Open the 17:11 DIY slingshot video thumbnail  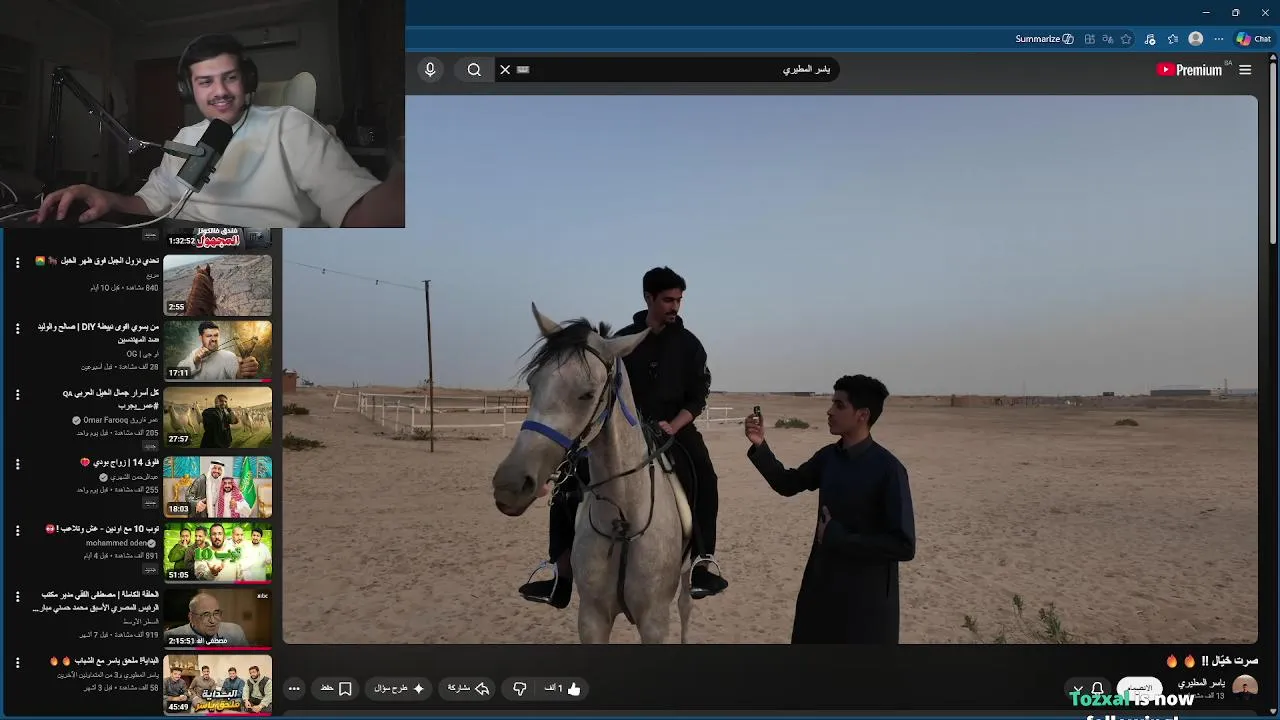(217, 351)
